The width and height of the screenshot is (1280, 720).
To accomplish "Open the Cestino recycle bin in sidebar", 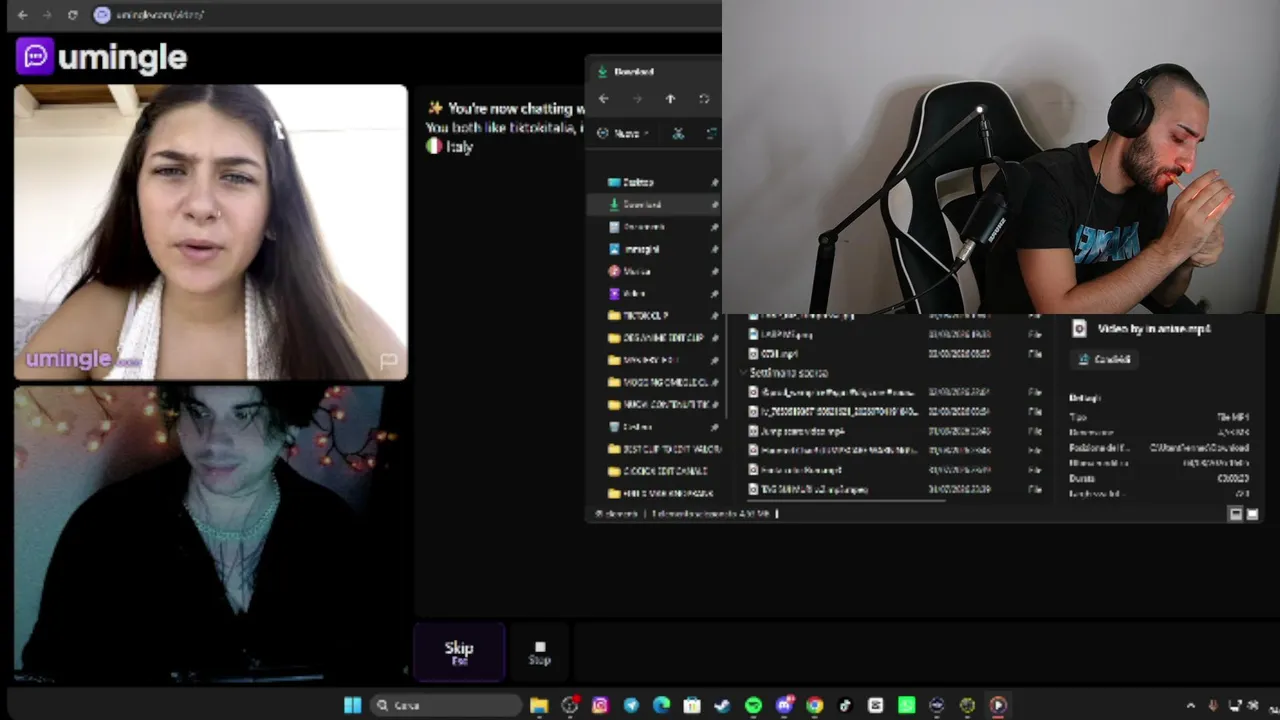I will point(630,427).
